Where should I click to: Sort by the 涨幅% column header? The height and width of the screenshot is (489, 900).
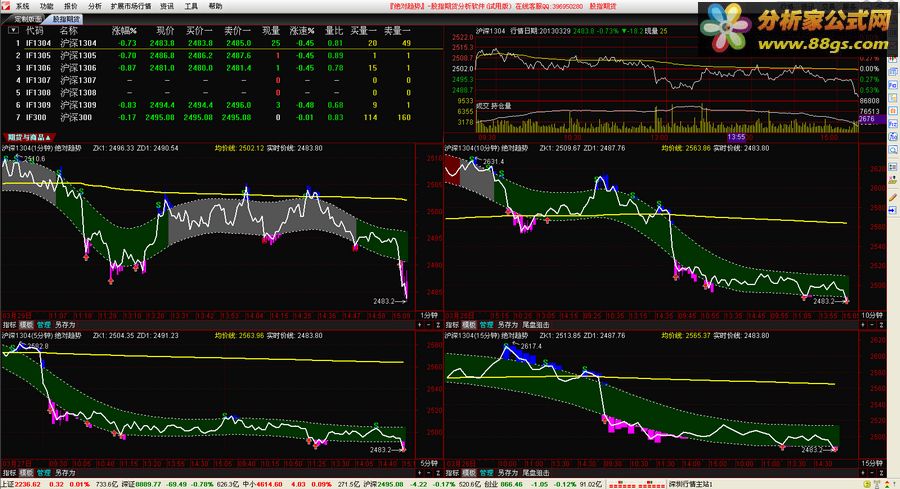tap(124, 30)
